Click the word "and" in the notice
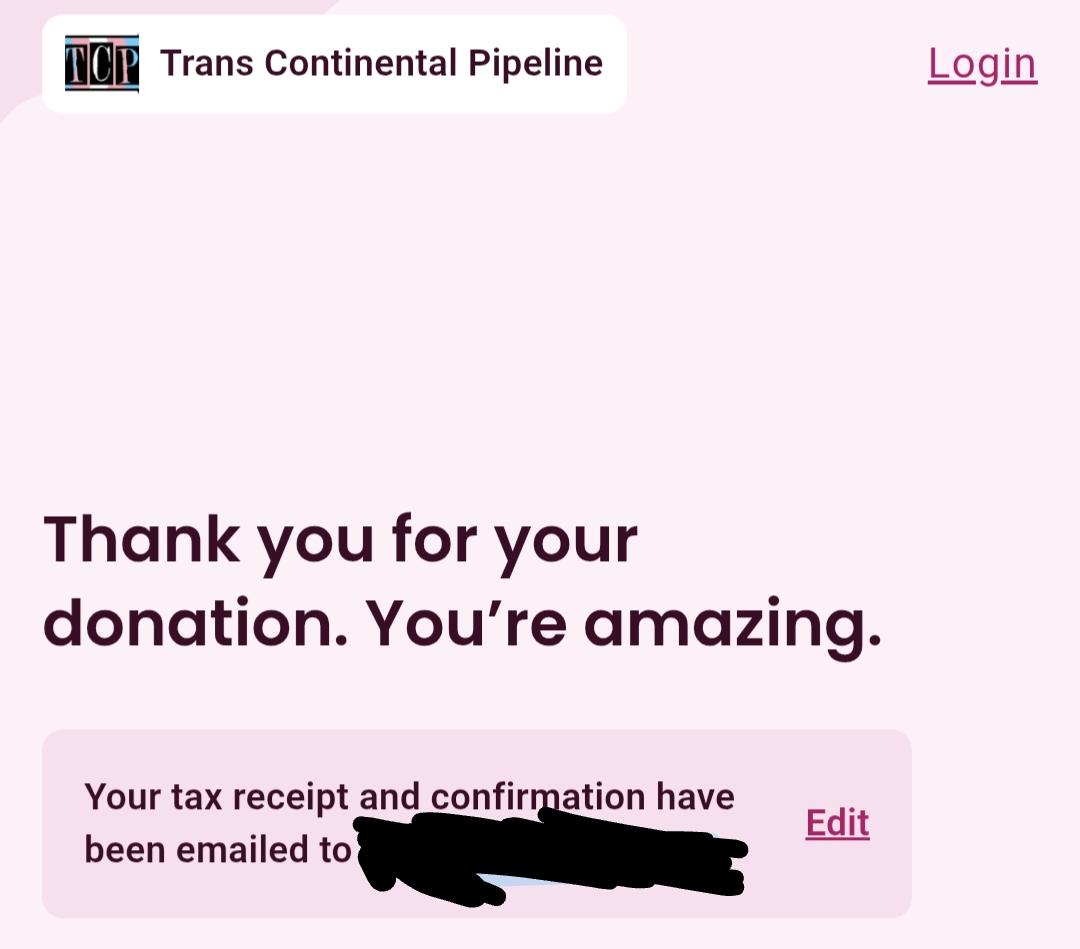This screenshot has height=949, width=1080. point(390,797)
